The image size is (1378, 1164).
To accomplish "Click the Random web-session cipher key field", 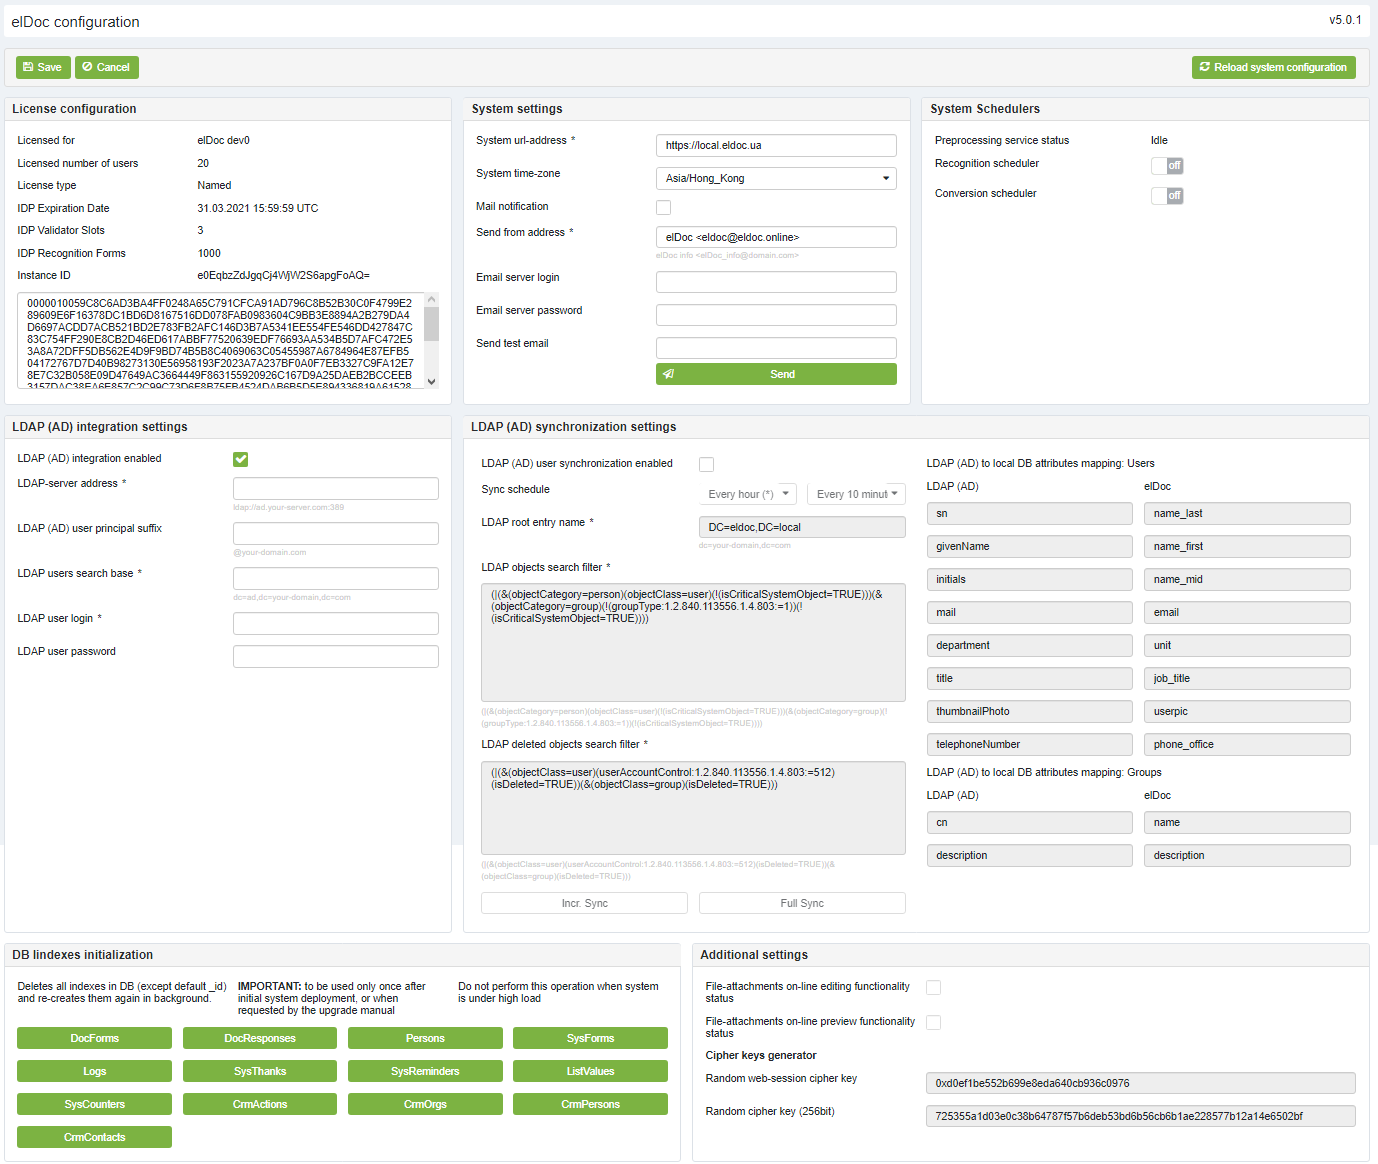I will [x=1141, y=1083].
